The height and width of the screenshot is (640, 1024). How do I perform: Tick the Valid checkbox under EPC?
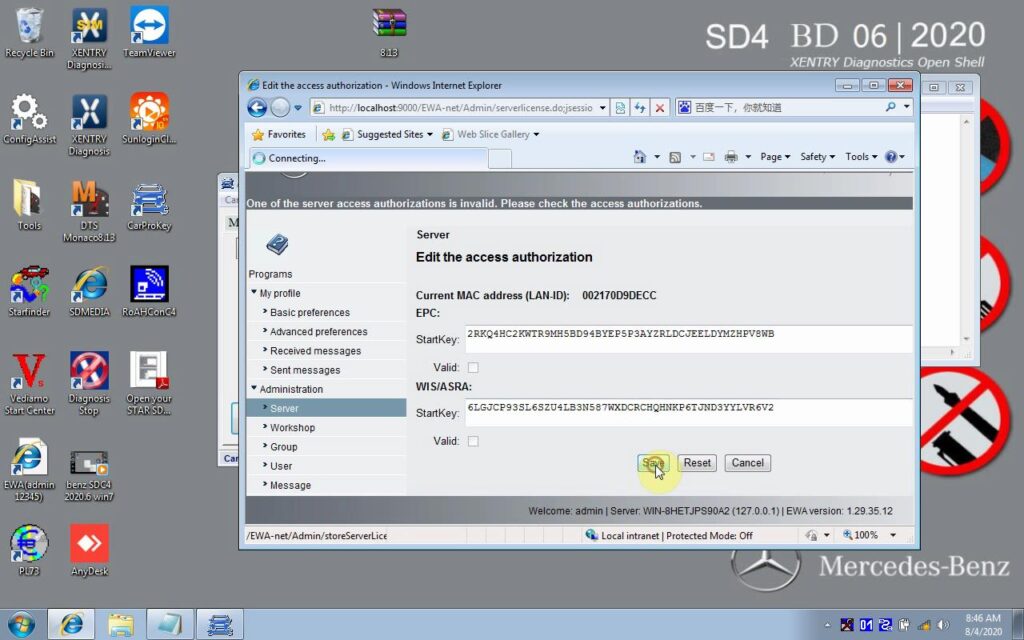(x=473, y=368)
